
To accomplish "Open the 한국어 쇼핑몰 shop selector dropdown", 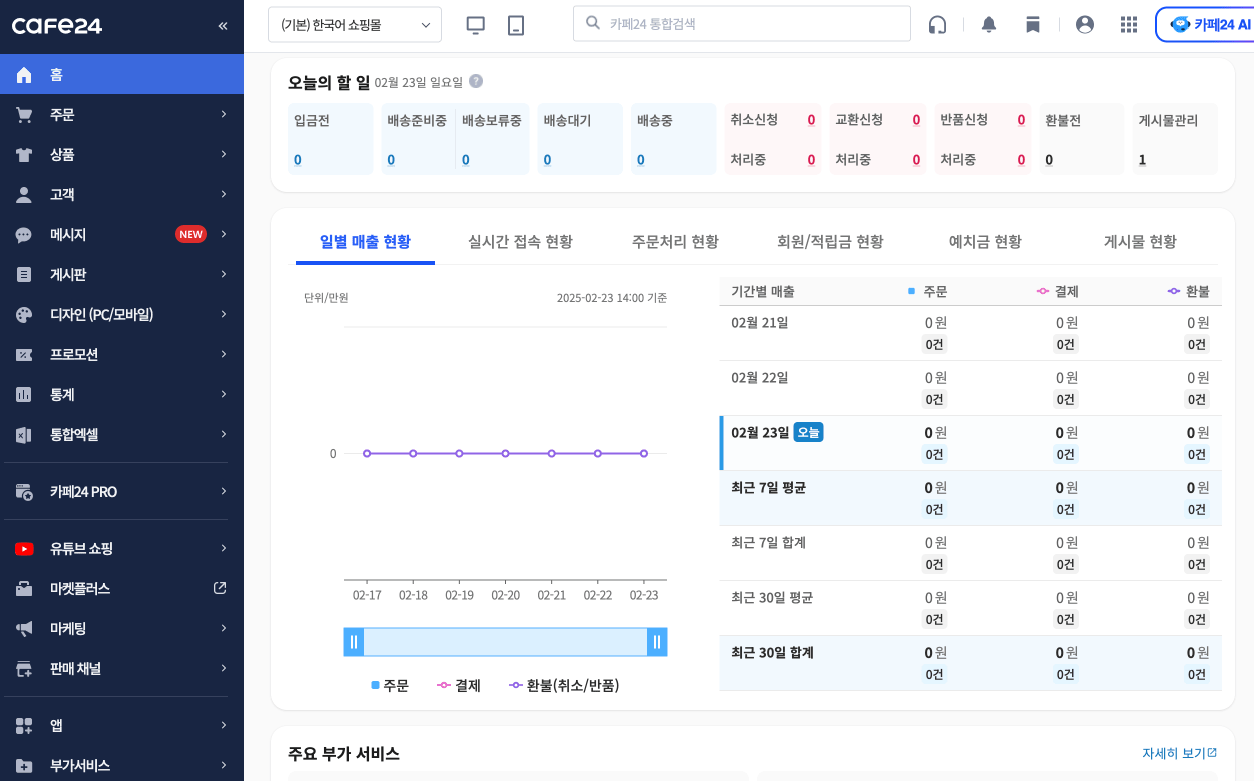I will click(x=355, y=25).
